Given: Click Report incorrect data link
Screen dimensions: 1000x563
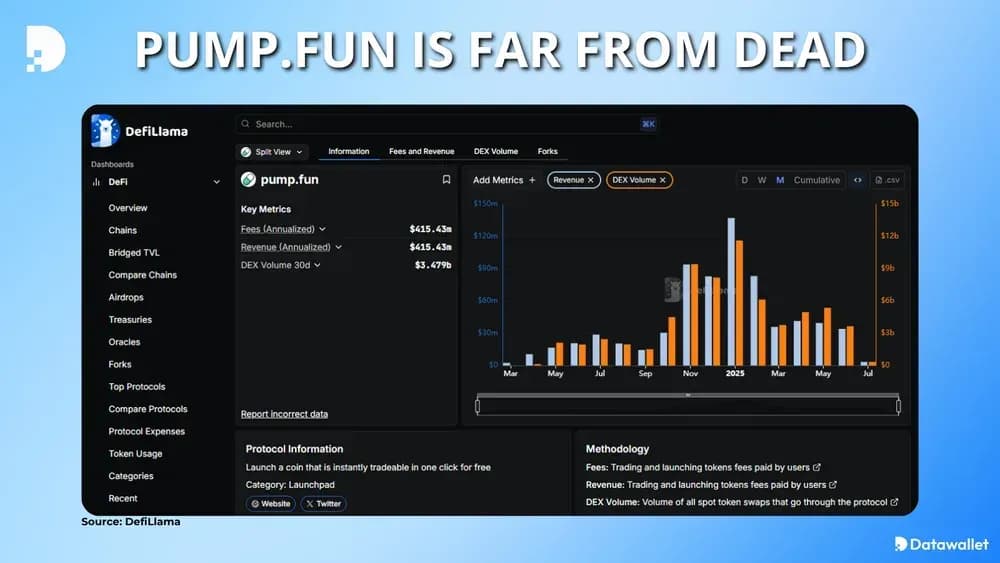Looking at the screenshot, I should tap(284, 414).
